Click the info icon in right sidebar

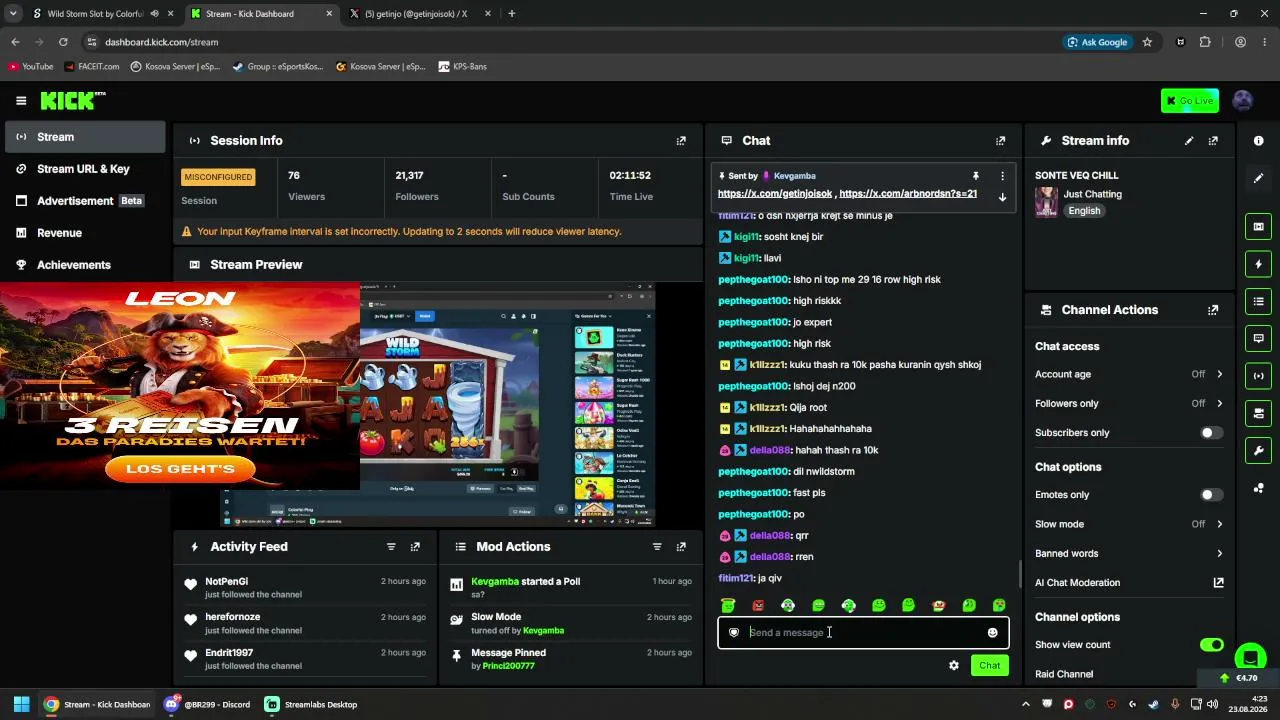coord(1258,141)
